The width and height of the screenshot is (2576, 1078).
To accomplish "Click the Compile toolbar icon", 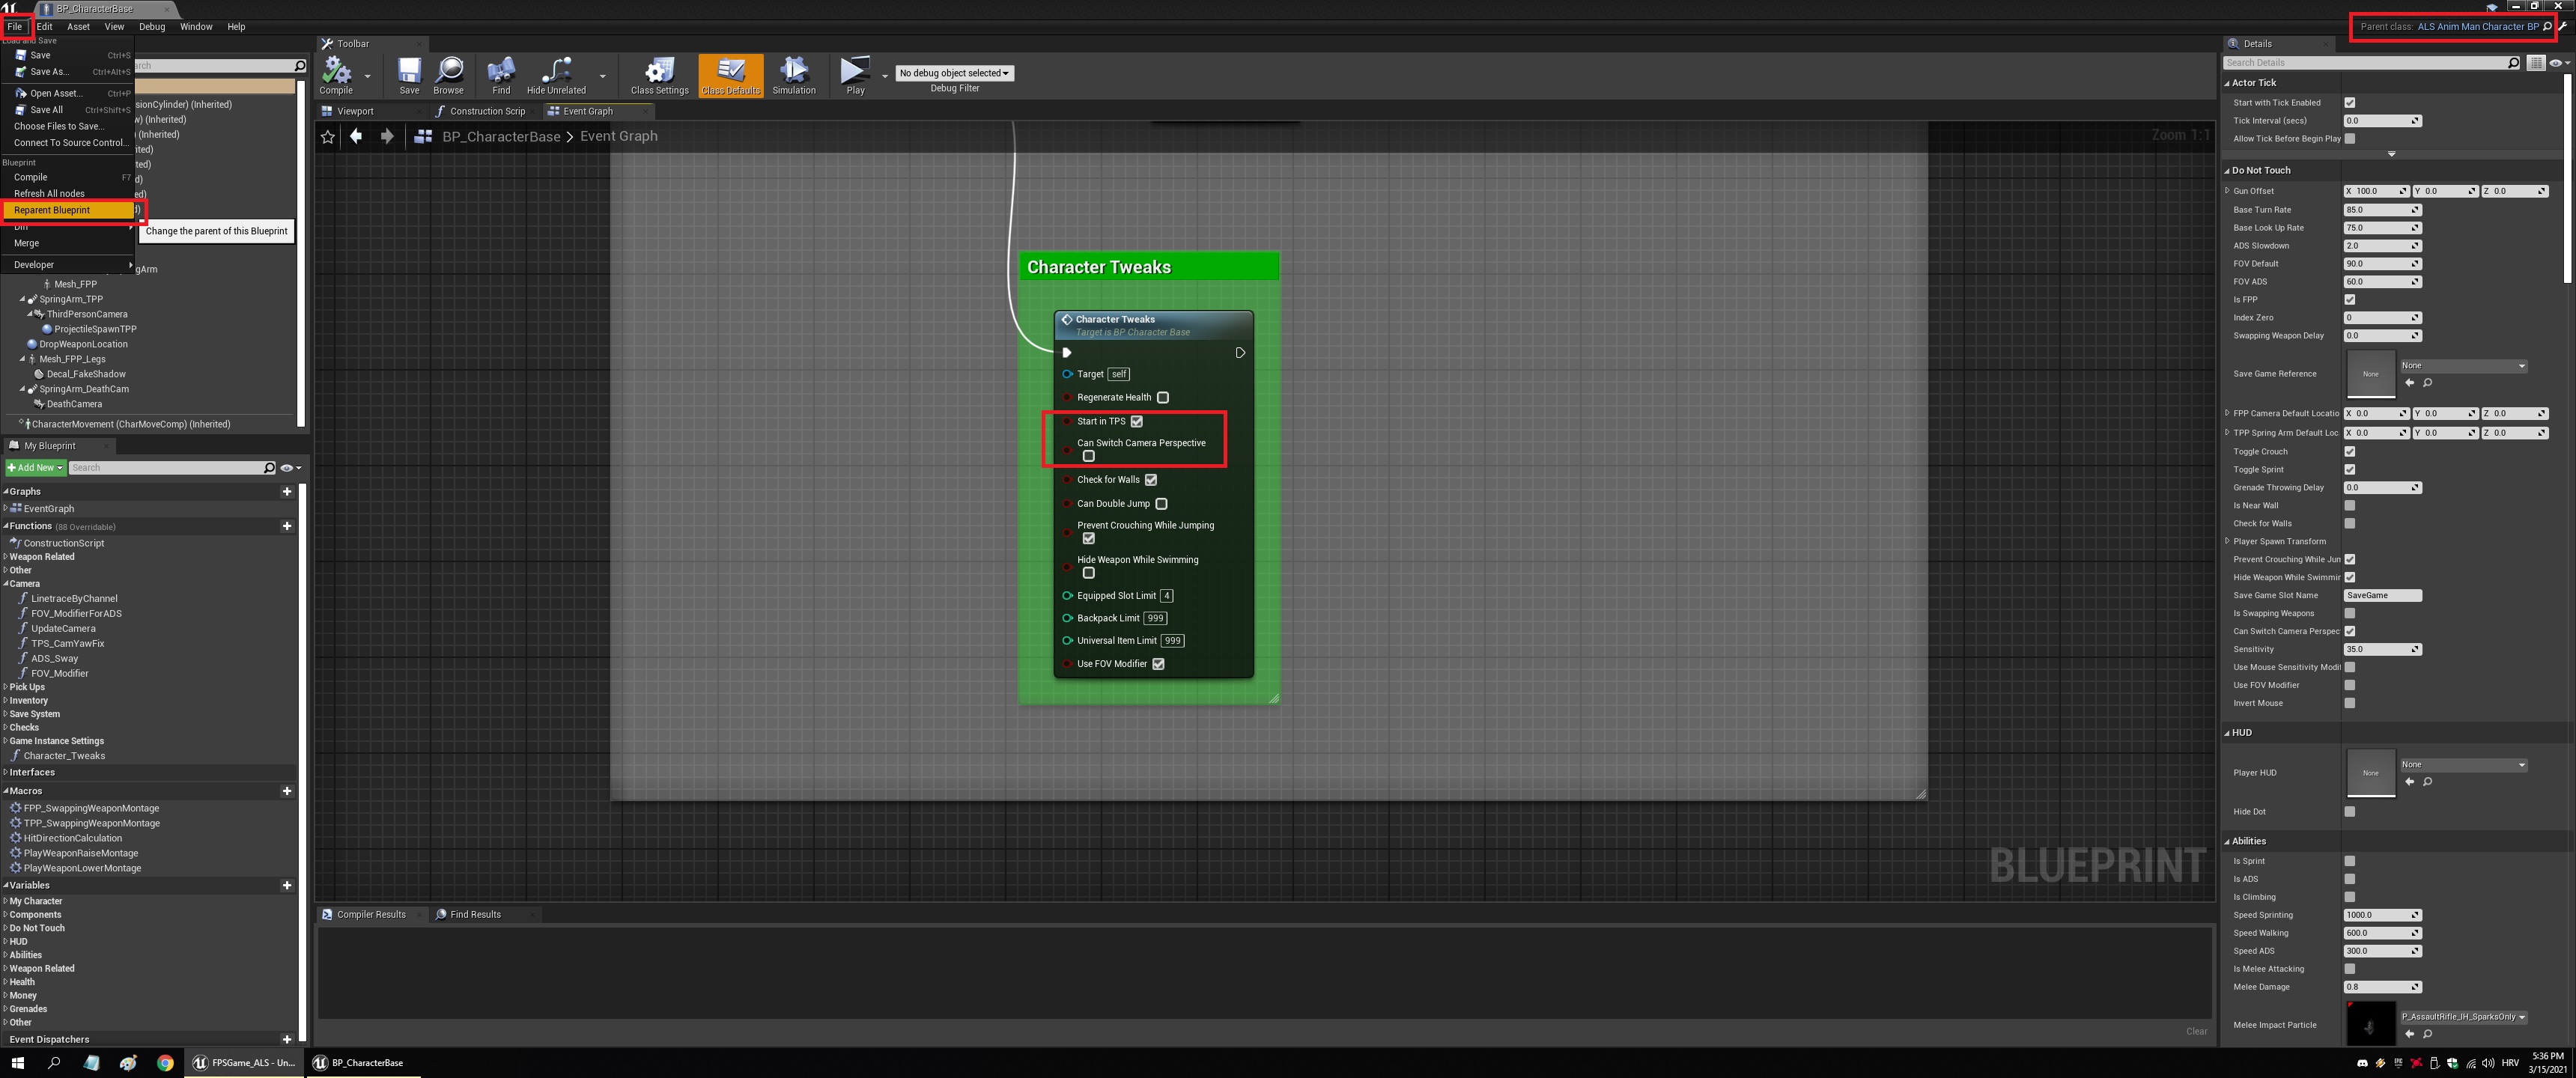I will click(x=335, y=75).
